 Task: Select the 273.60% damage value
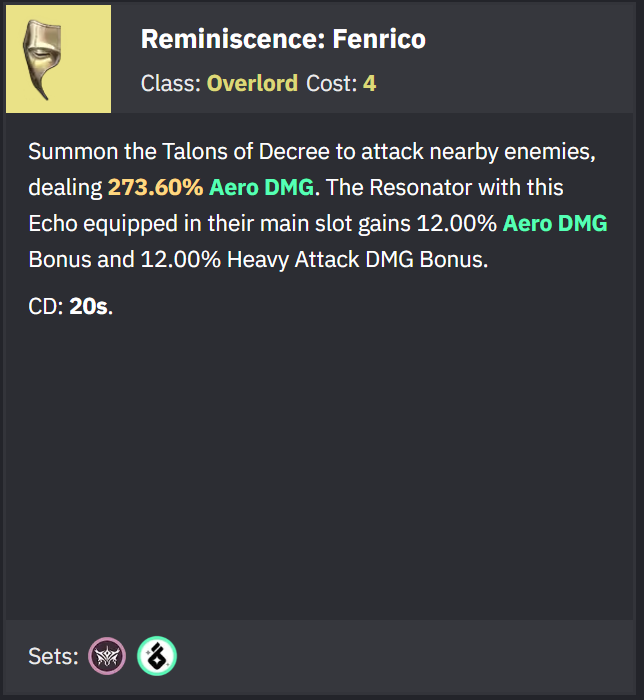coord(155,188)
